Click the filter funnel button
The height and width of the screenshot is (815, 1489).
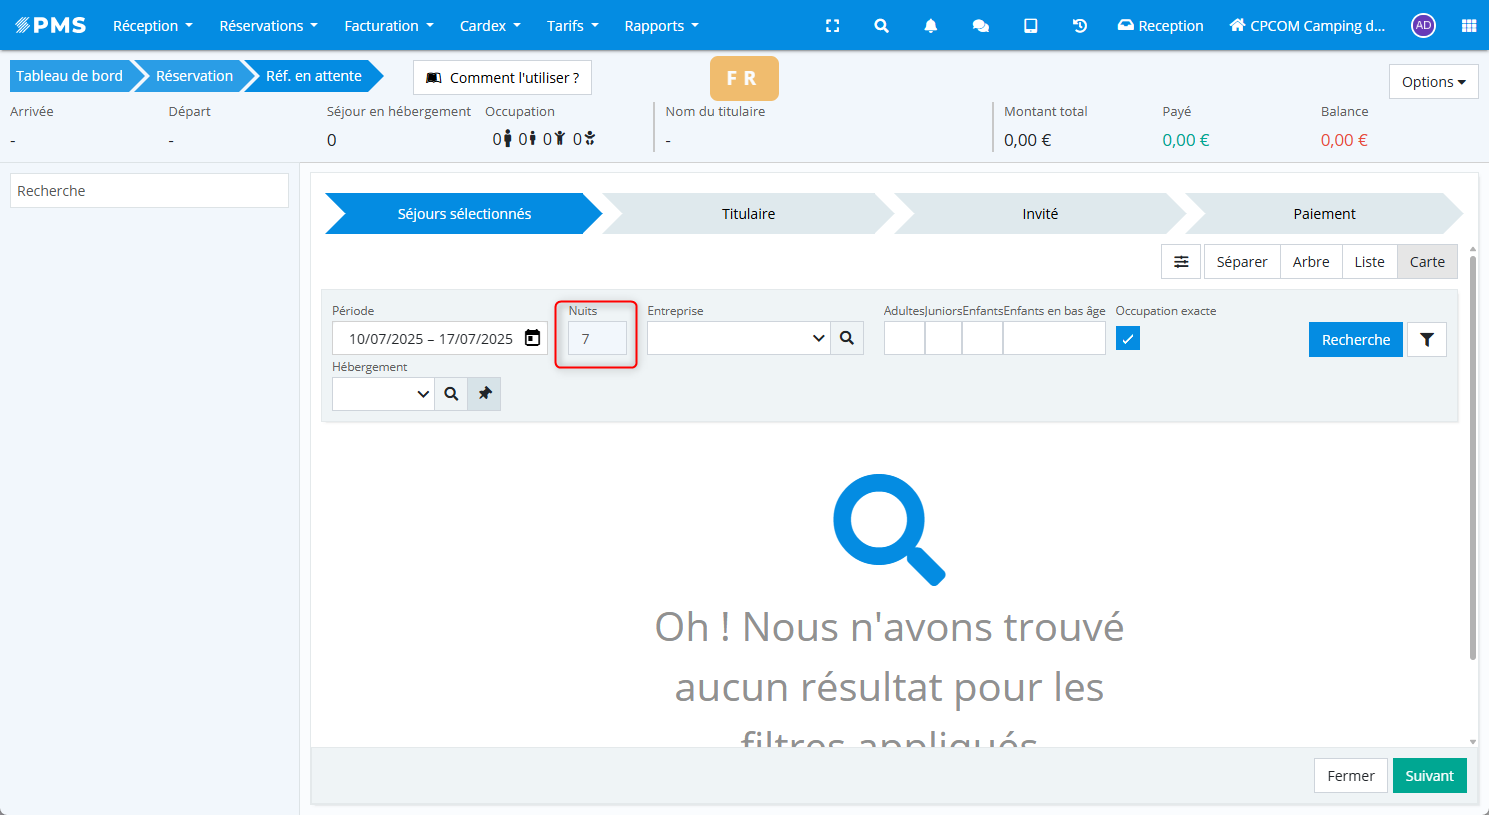[x=1427, y=340]
